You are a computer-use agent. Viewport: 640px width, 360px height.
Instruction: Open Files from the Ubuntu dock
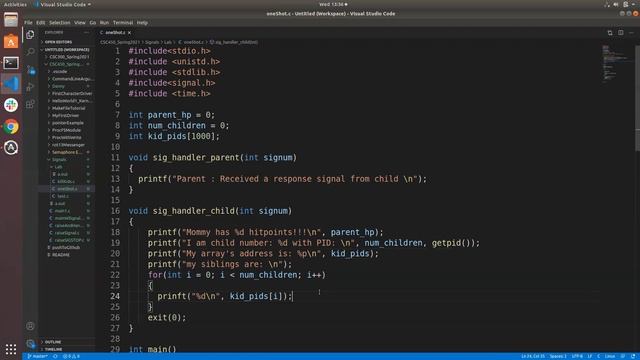(11, 20)
